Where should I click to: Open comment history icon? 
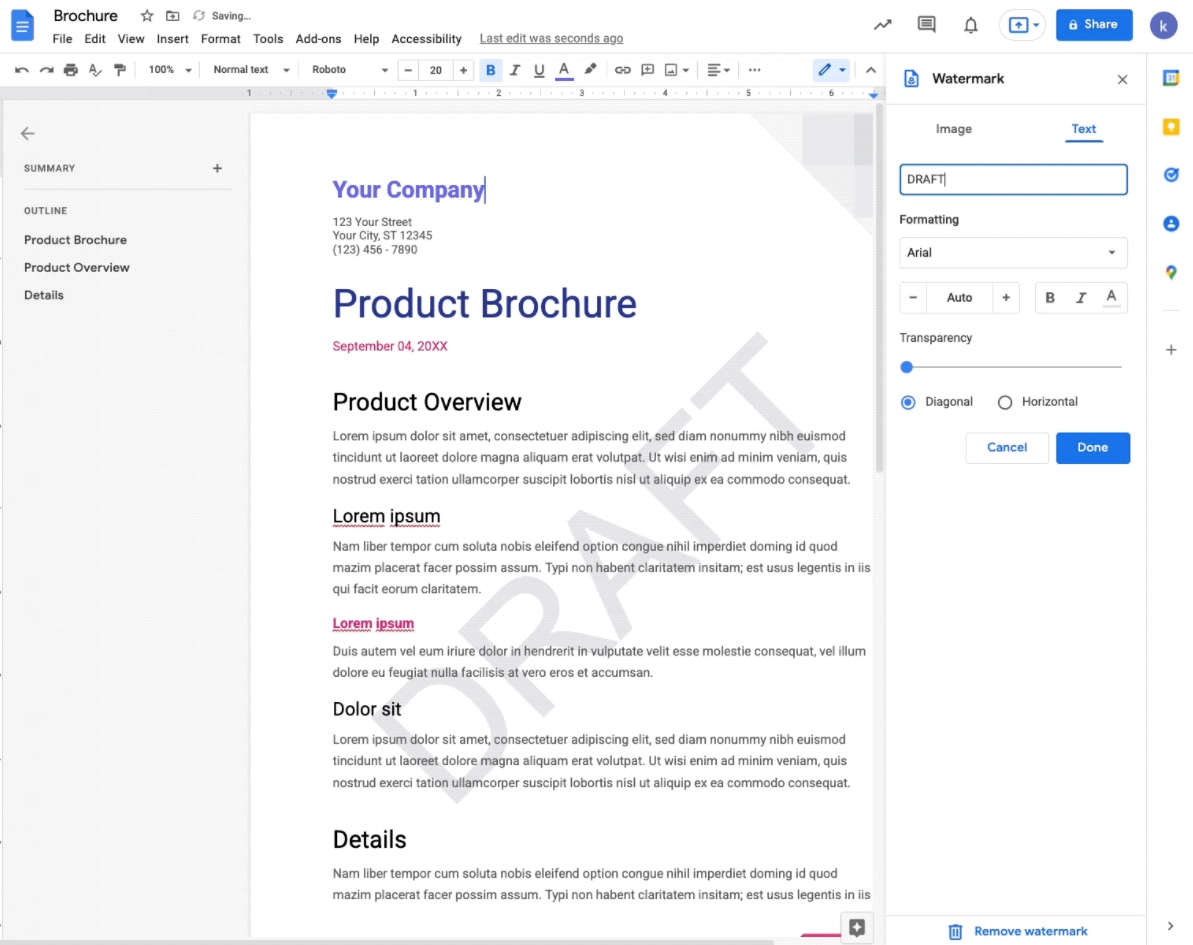[926, 25]
